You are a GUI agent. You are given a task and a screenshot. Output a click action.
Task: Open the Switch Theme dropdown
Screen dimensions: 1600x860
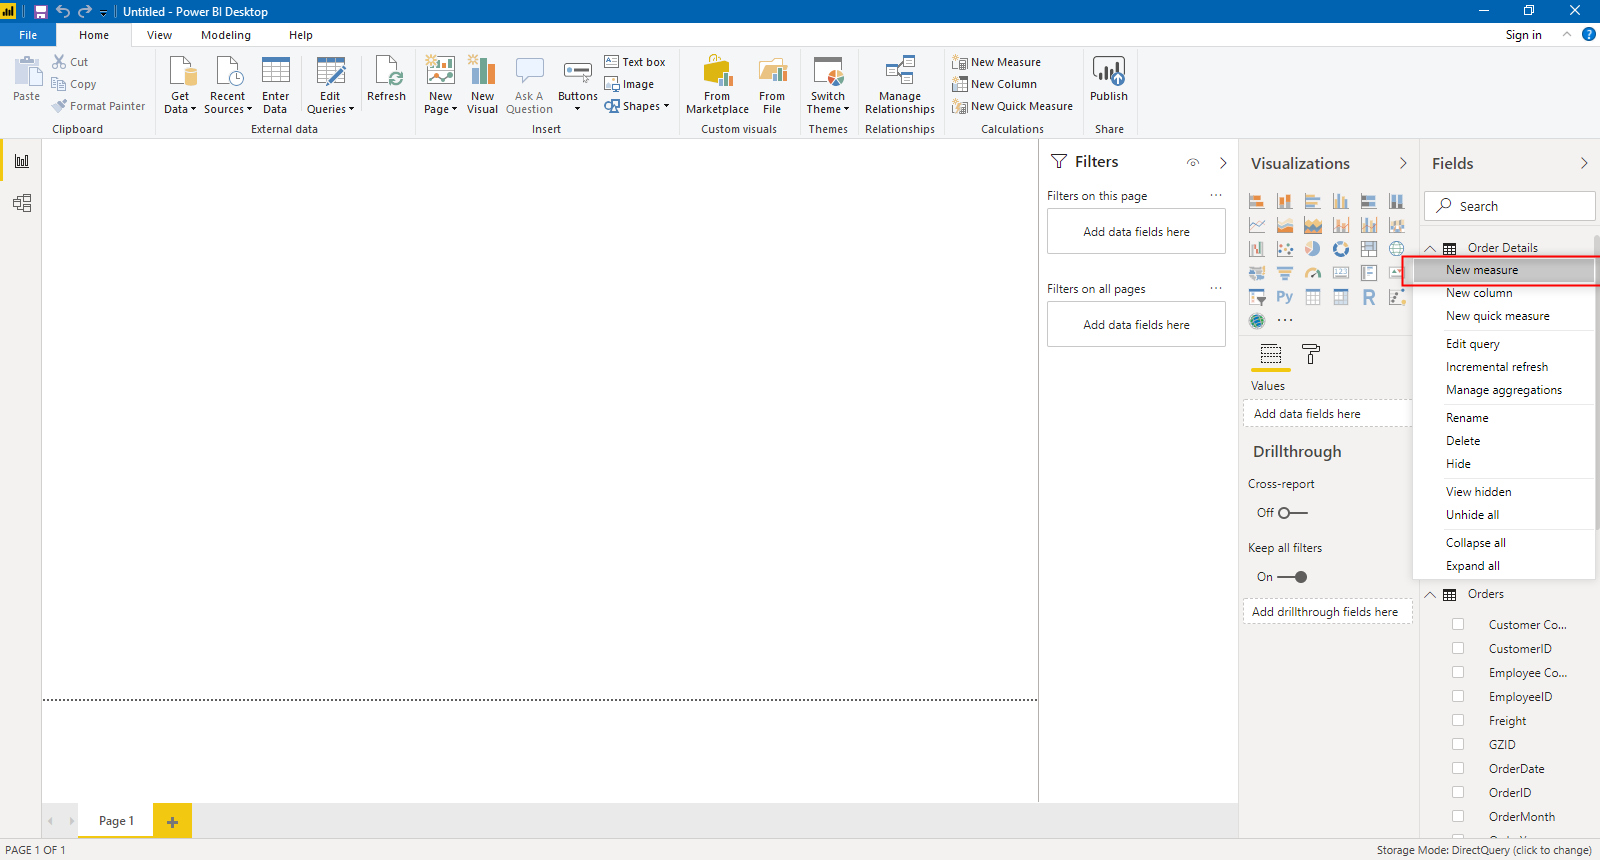(x=829, y=85)
